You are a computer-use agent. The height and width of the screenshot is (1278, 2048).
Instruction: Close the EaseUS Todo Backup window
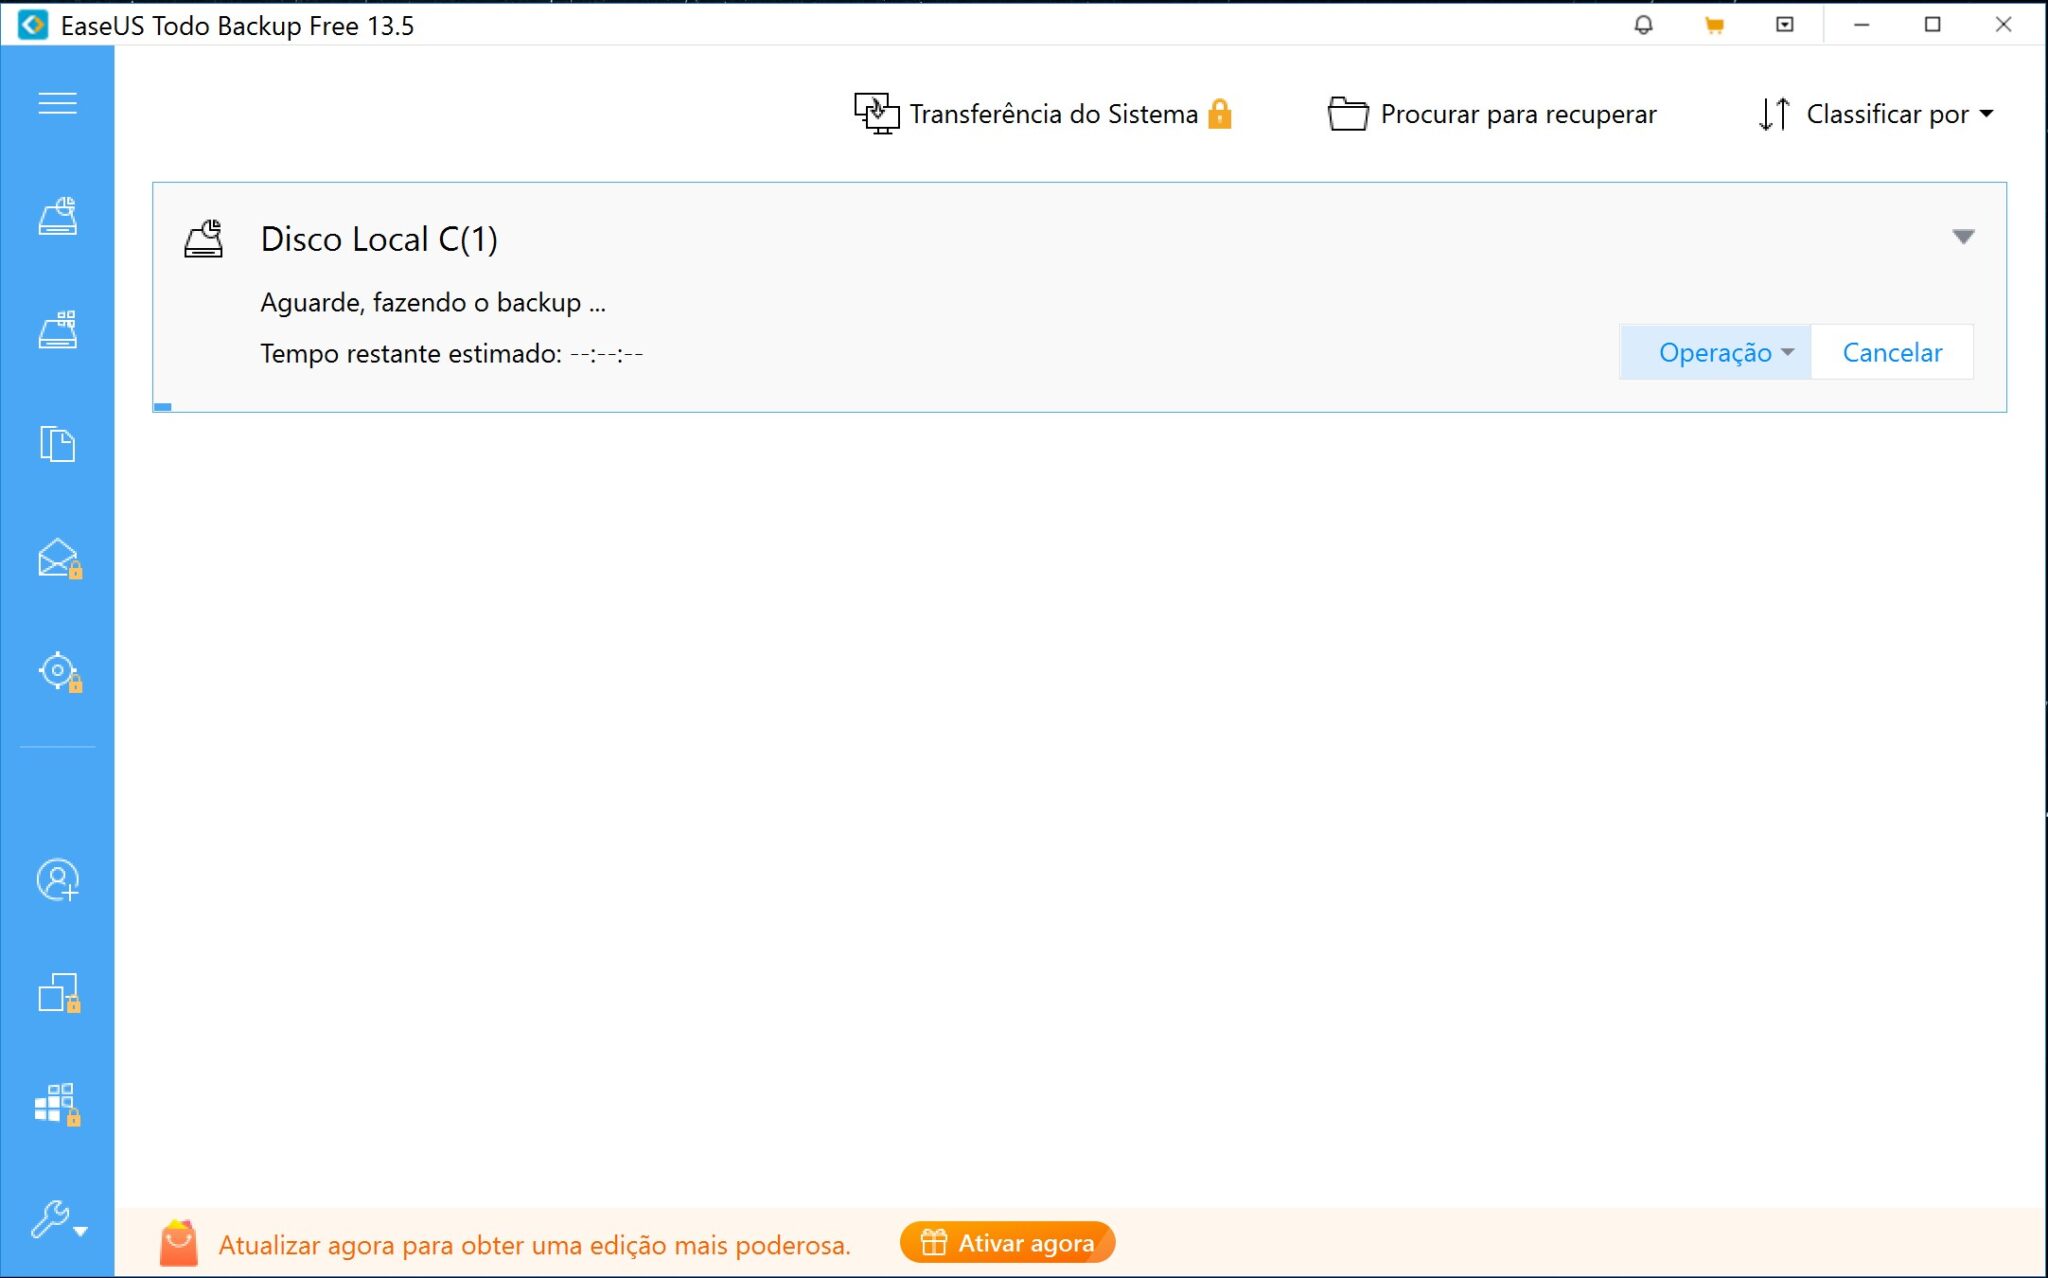(2003, 25)
